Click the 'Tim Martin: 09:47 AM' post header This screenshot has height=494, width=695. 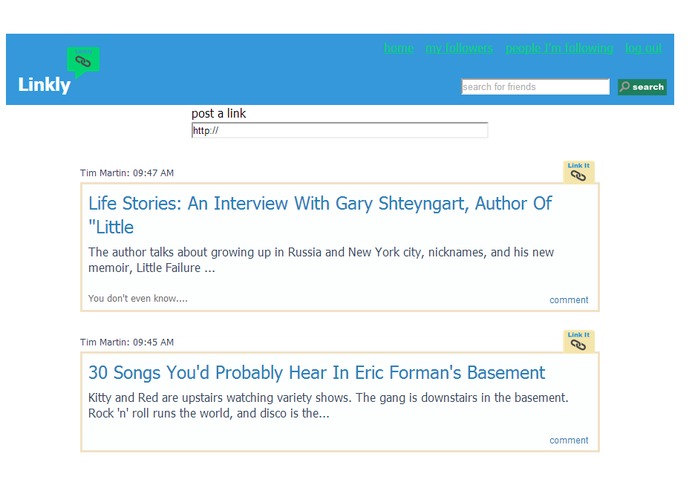pyautogui.click(x=127, y=173)
